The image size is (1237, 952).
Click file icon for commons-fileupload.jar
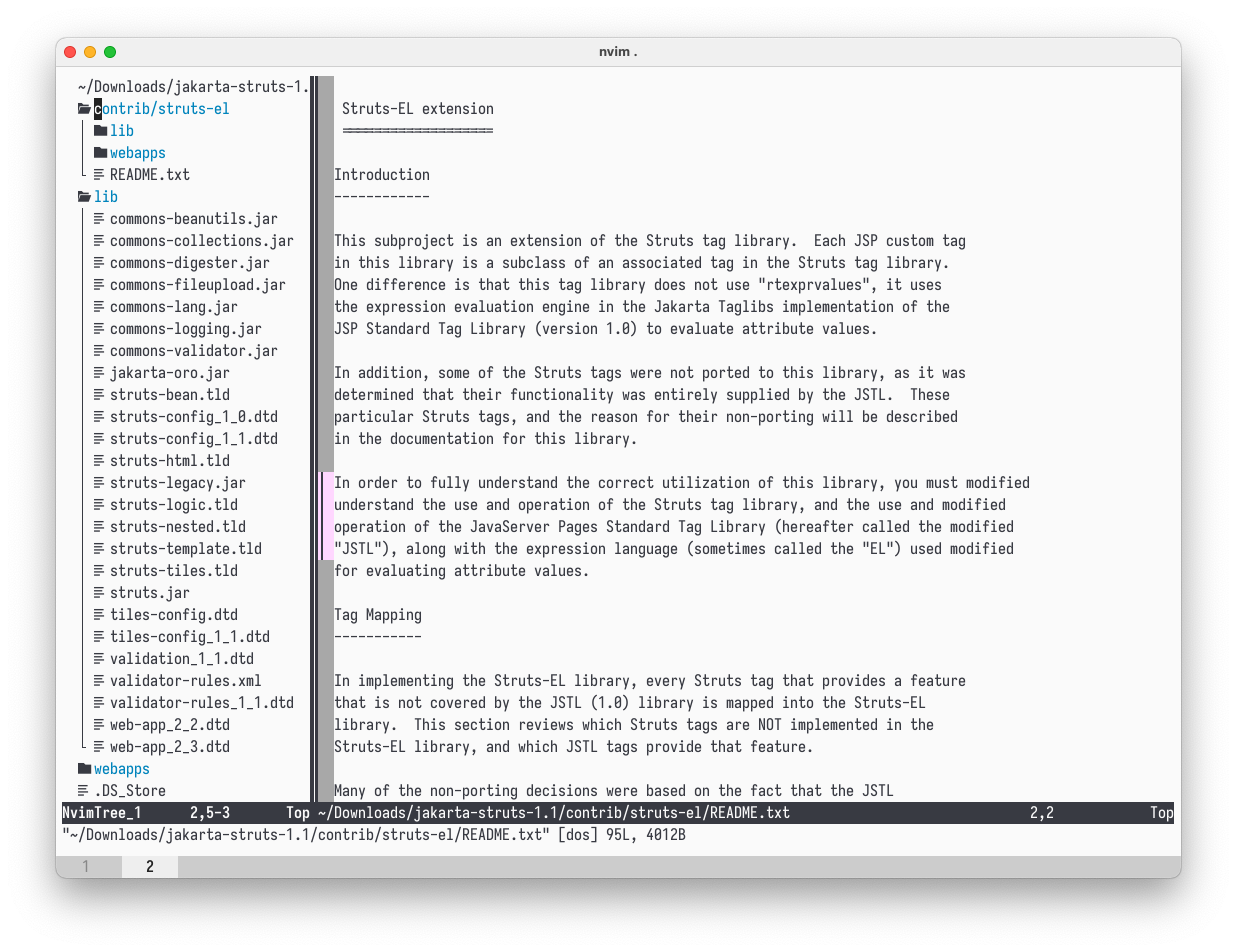(99, 285)
